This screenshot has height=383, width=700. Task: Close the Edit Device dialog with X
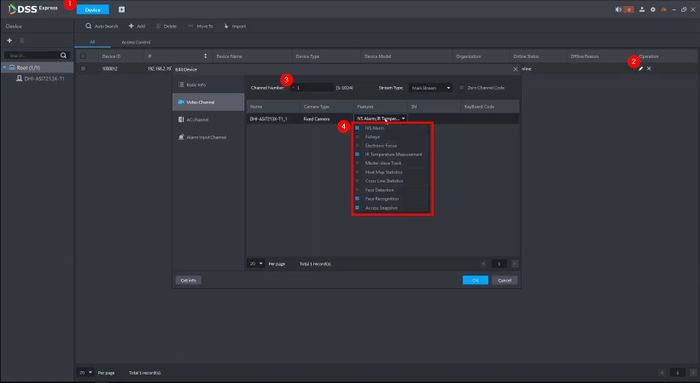pos(516,69)
